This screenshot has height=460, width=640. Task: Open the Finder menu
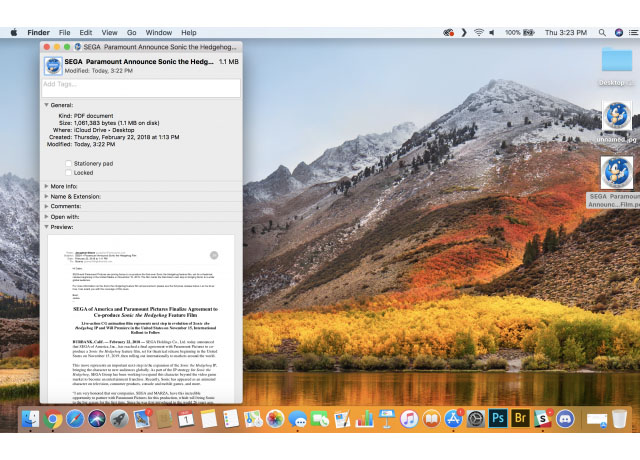point(38,33)
